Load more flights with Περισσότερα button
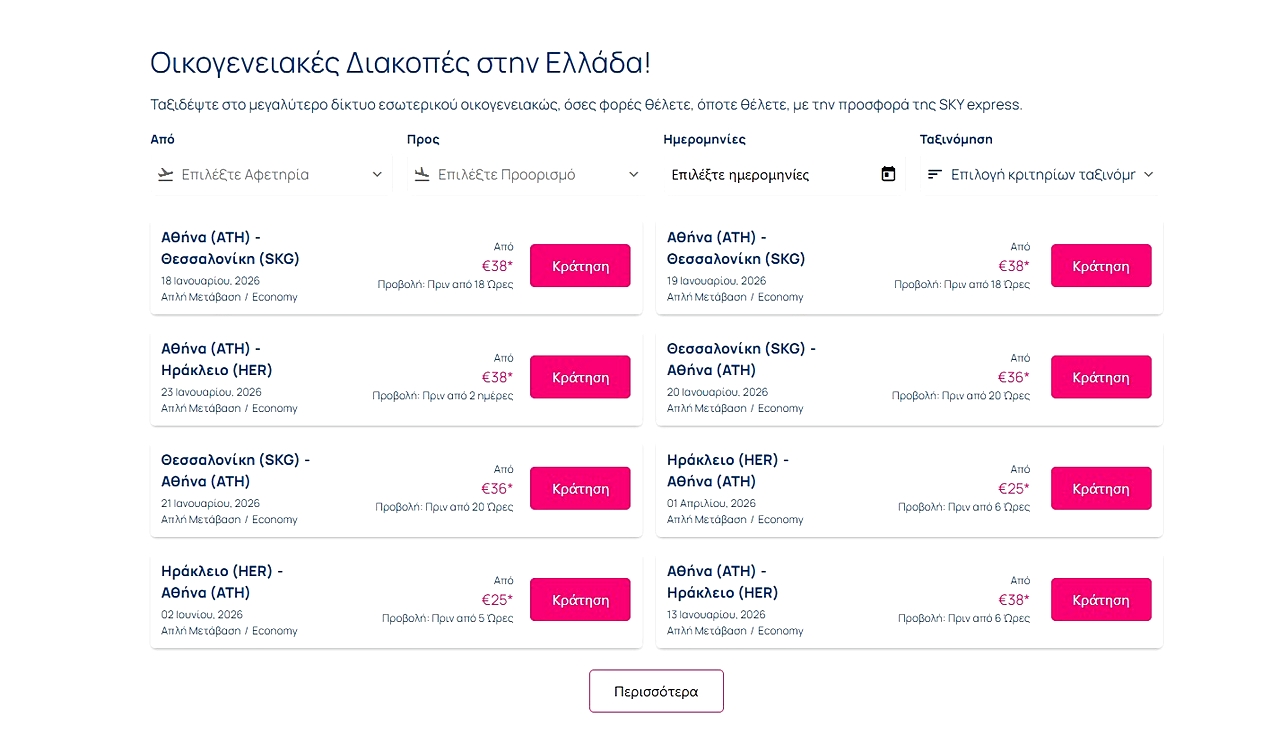 point(656,691)
